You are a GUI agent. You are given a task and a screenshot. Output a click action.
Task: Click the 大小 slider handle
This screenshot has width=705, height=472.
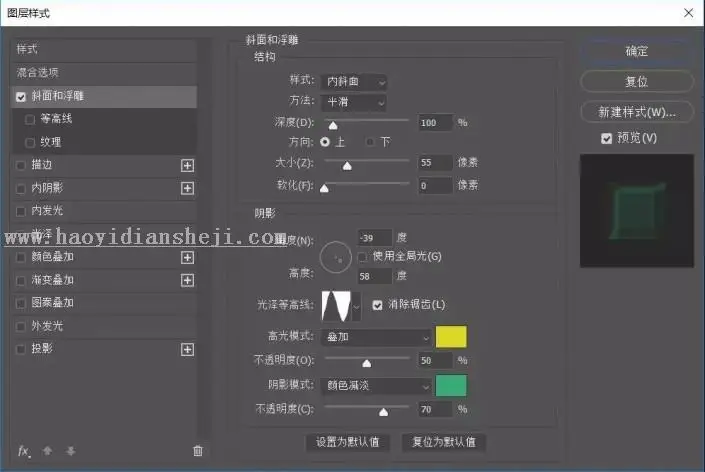click(x=347, y=166)
